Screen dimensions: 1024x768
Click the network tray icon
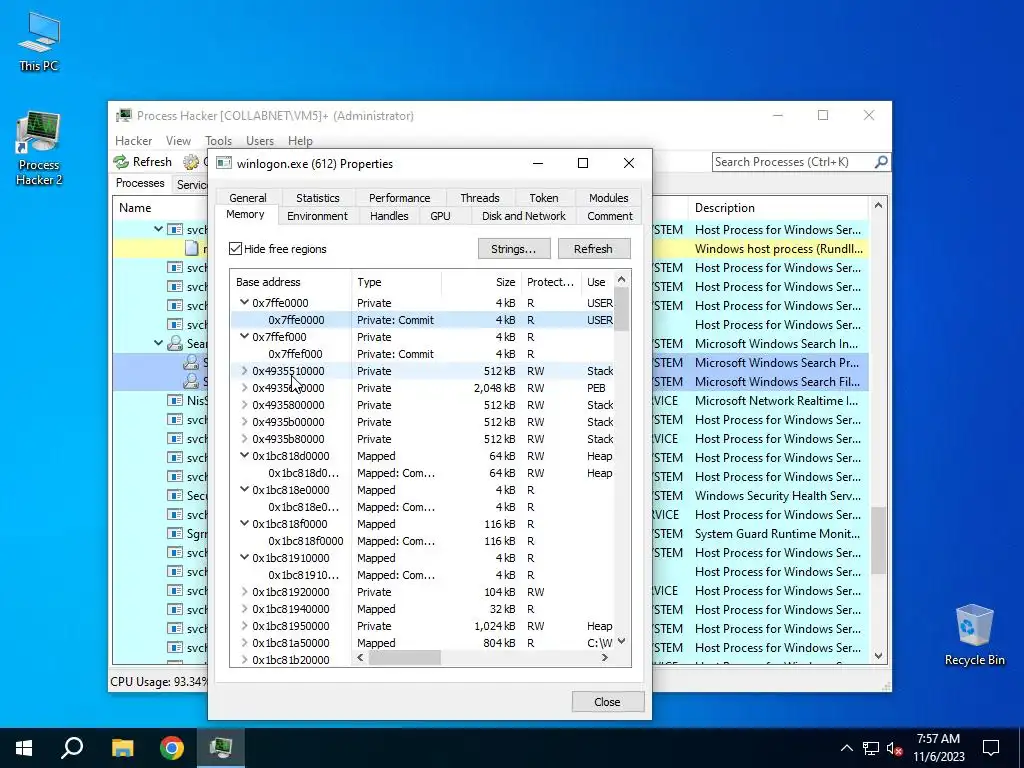coord(871,748)
